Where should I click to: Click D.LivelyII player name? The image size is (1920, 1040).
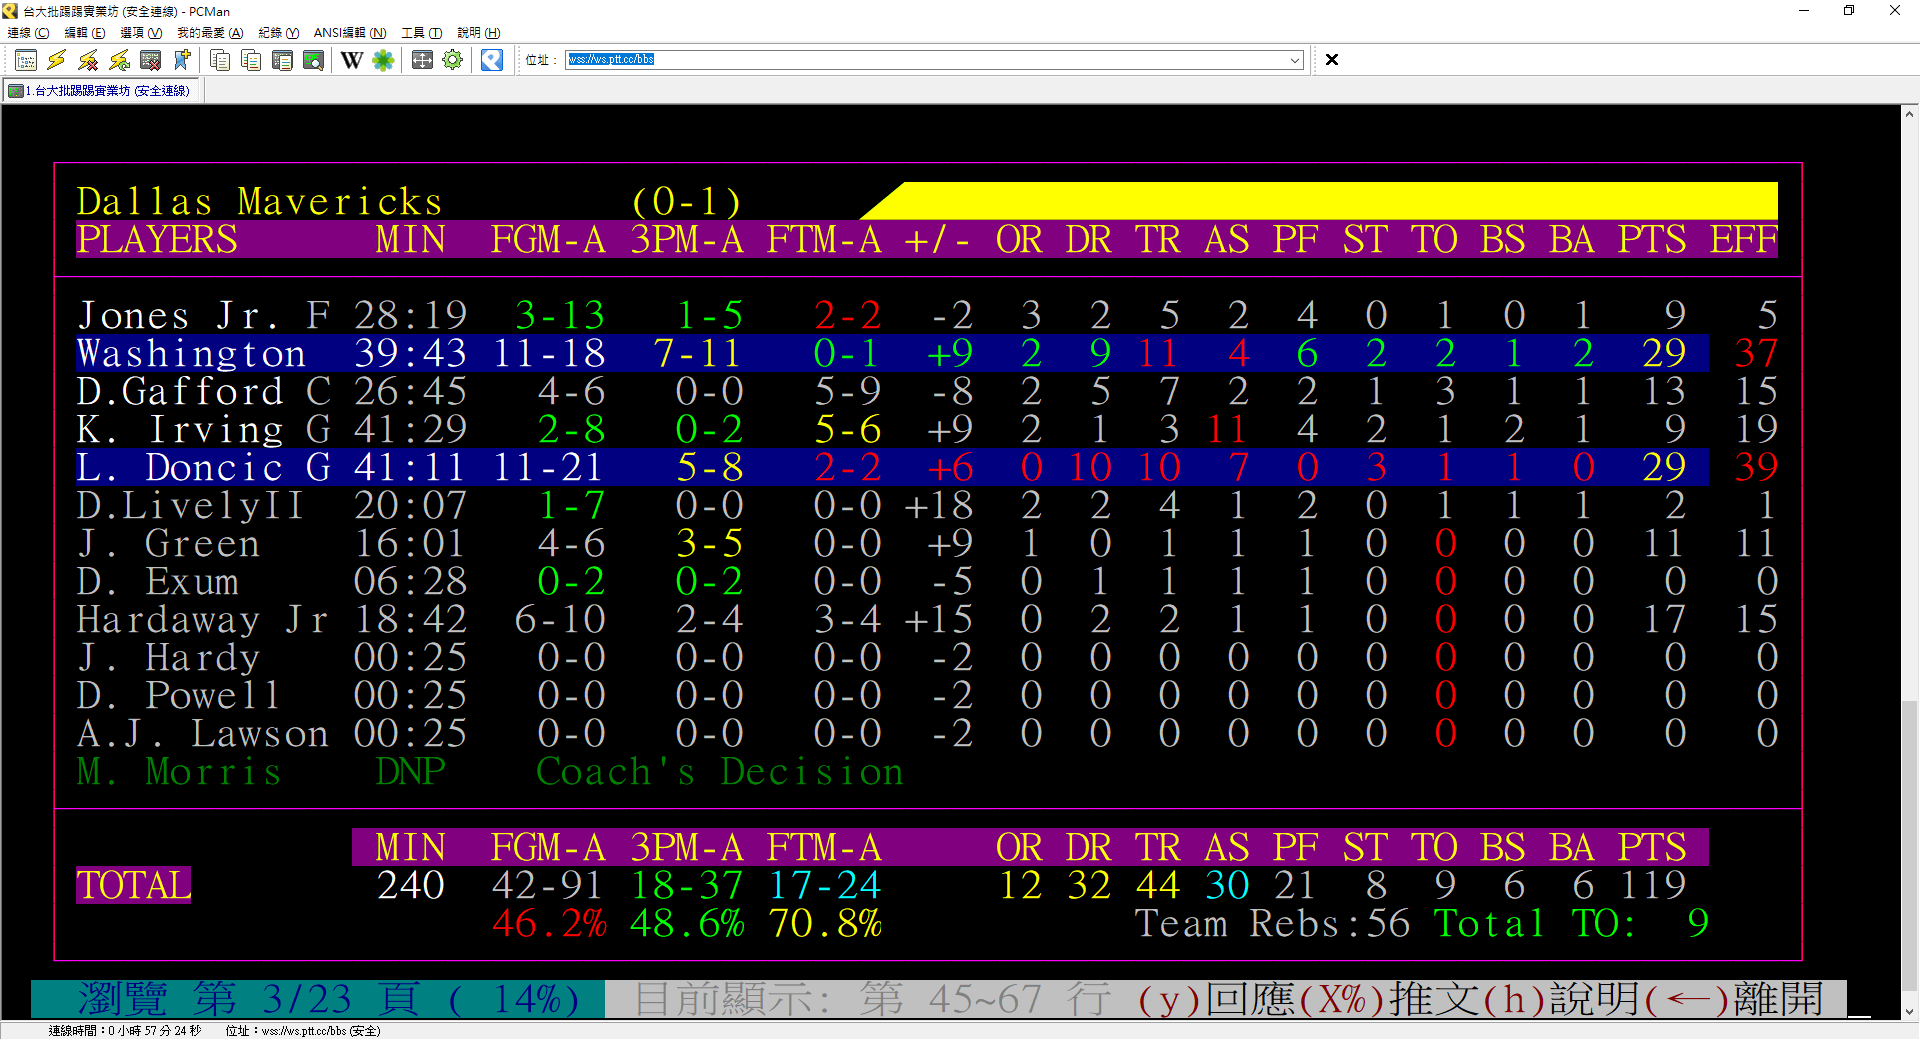[x=190, y=506]
